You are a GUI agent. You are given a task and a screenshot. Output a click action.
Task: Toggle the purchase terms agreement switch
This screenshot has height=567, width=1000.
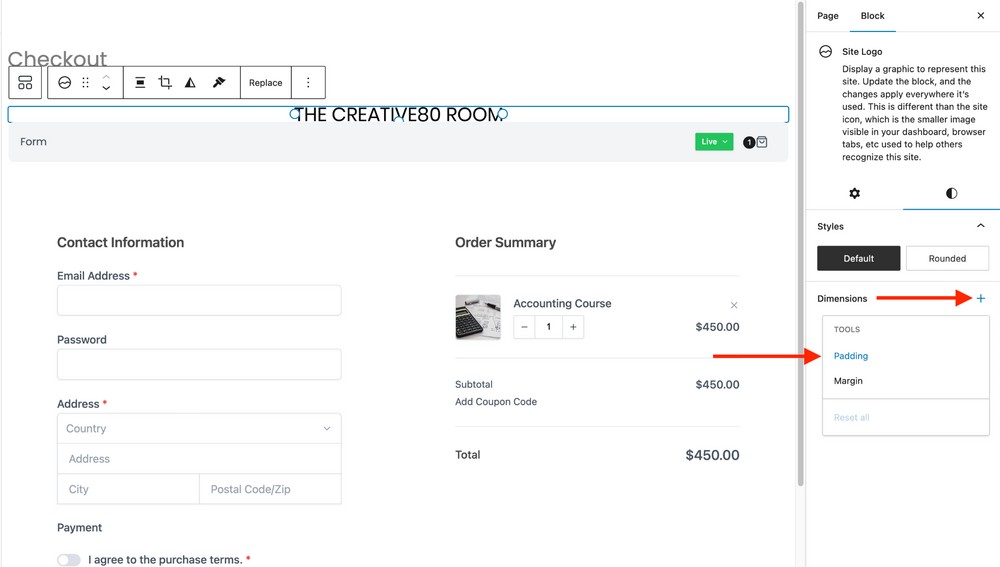[69, 560]
